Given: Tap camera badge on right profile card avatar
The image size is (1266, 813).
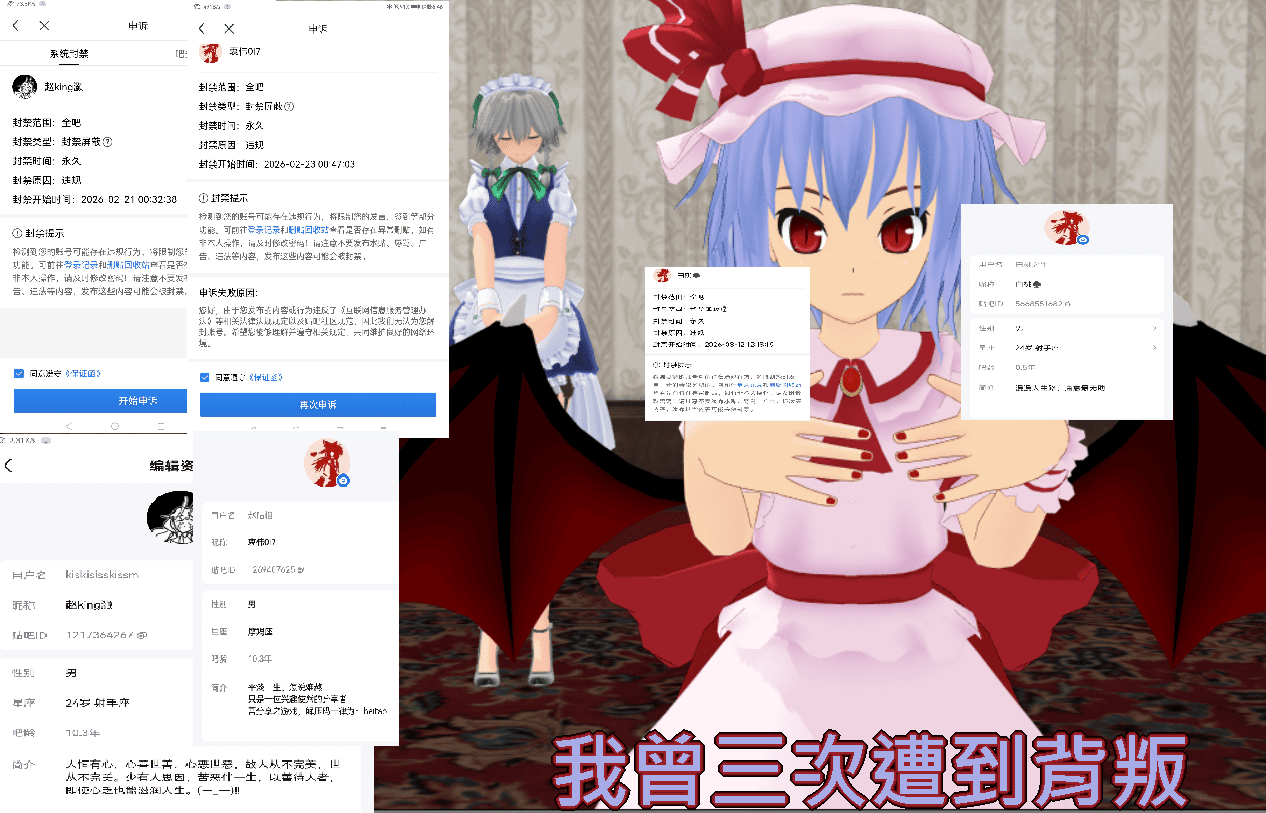Looking at the screenshot, I should coord(1083,240).
